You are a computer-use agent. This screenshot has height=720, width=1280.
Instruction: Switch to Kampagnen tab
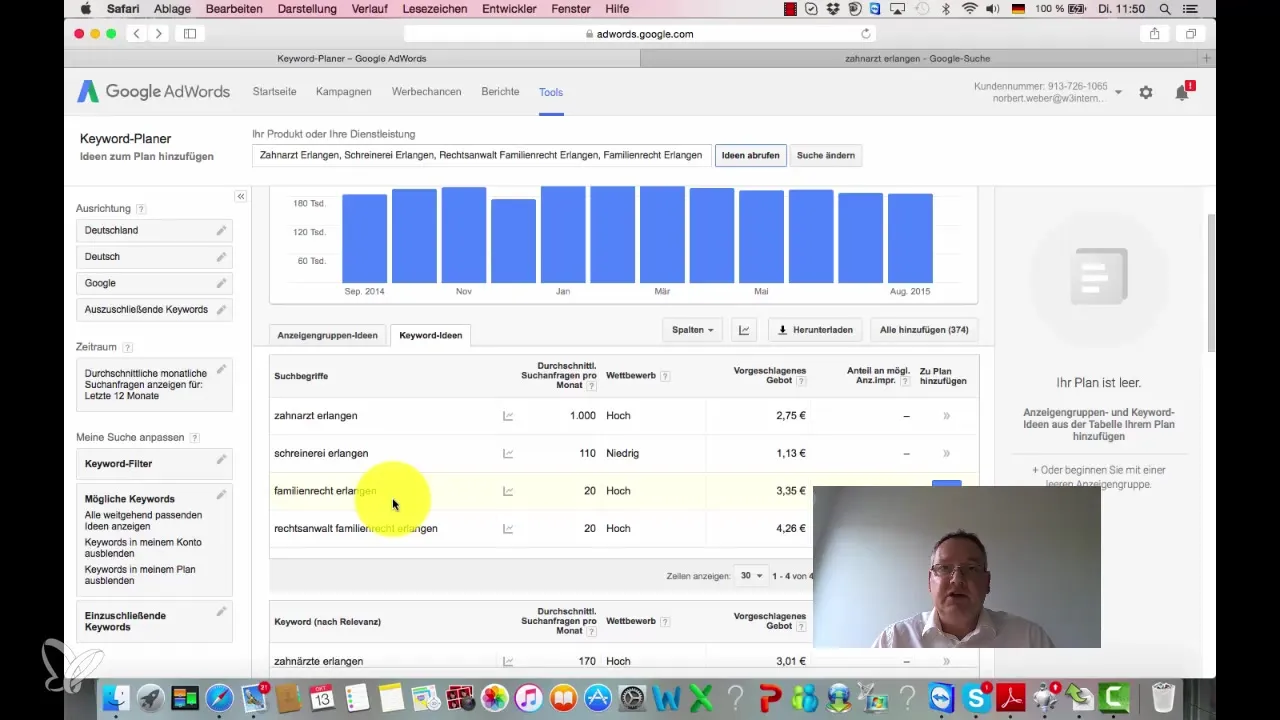point(343,91)
